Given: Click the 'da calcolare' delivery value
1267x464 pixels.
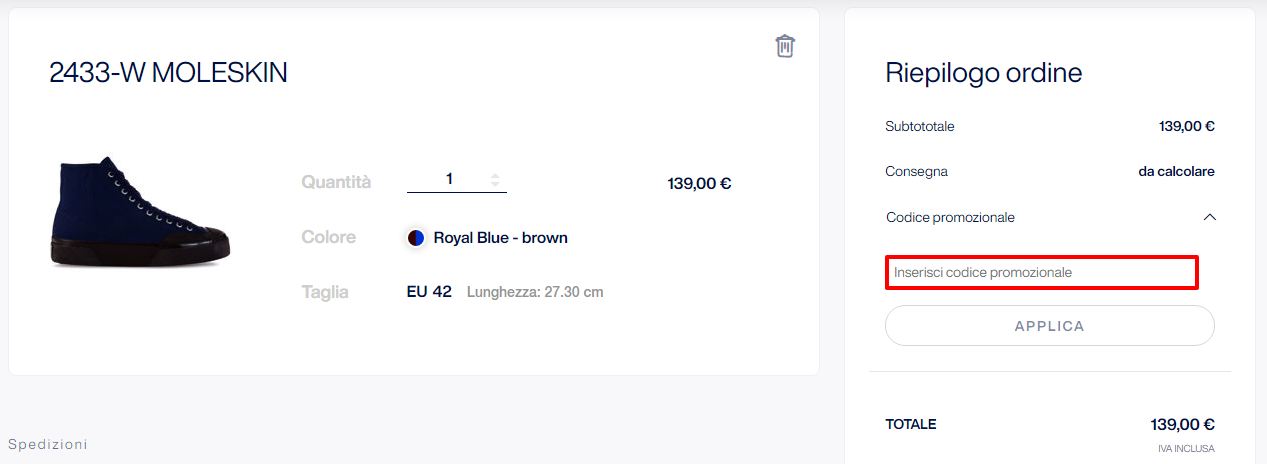Looking at the screenshot, I should (1176, 171).
